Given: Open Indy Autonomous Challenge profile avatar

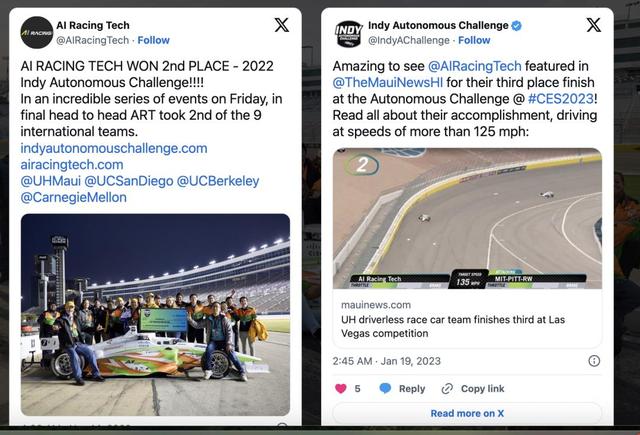Looking at the screenshot, I should pyautogui.click(x=349, y=32).
